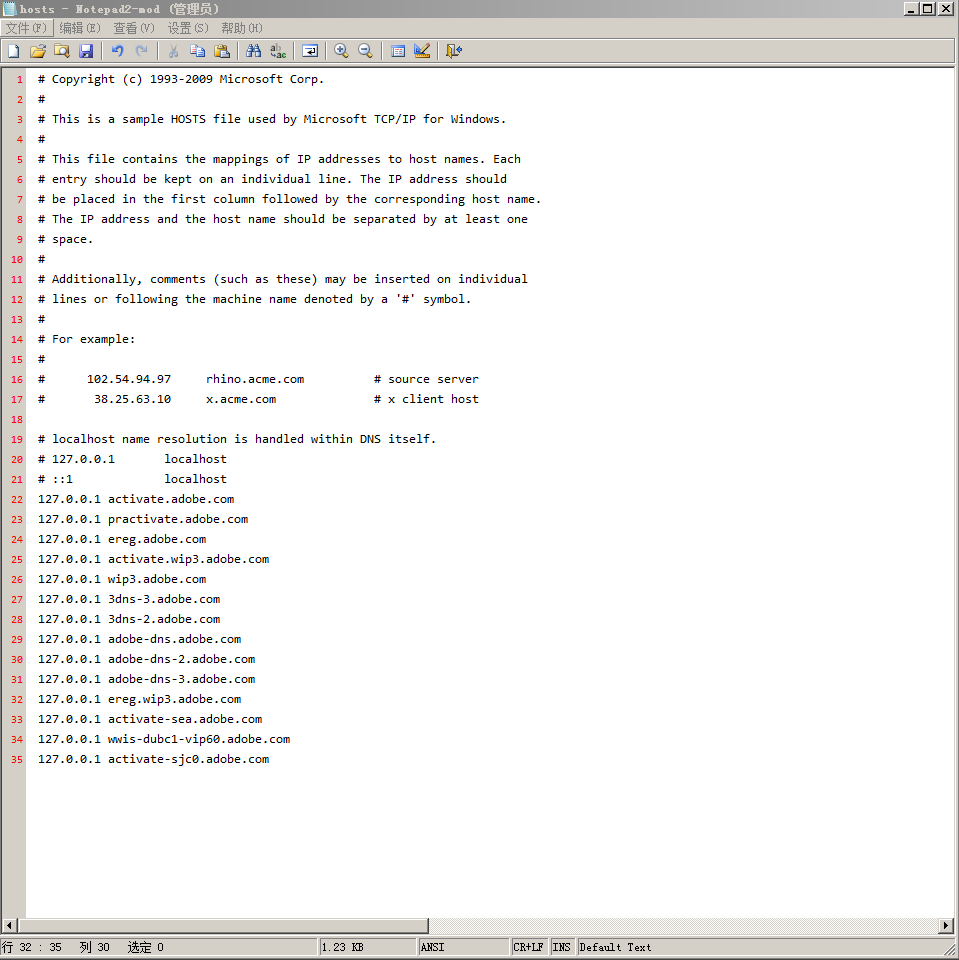This screenshot has width=959, height=960.
Task: Click the Open file folder icon
Action: tap(38, 51)
